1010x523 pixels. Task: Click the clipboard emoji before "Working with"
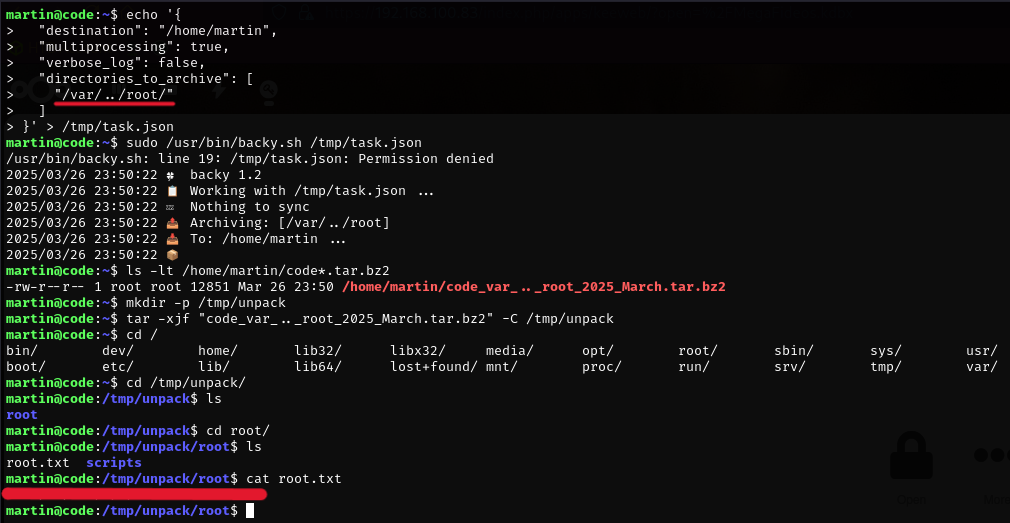coord(172,191)
